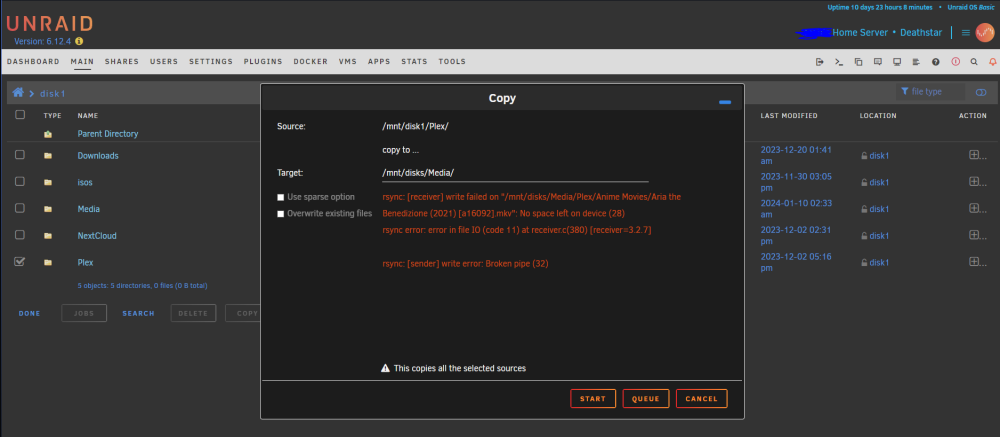Click the file type filter field

930,92
